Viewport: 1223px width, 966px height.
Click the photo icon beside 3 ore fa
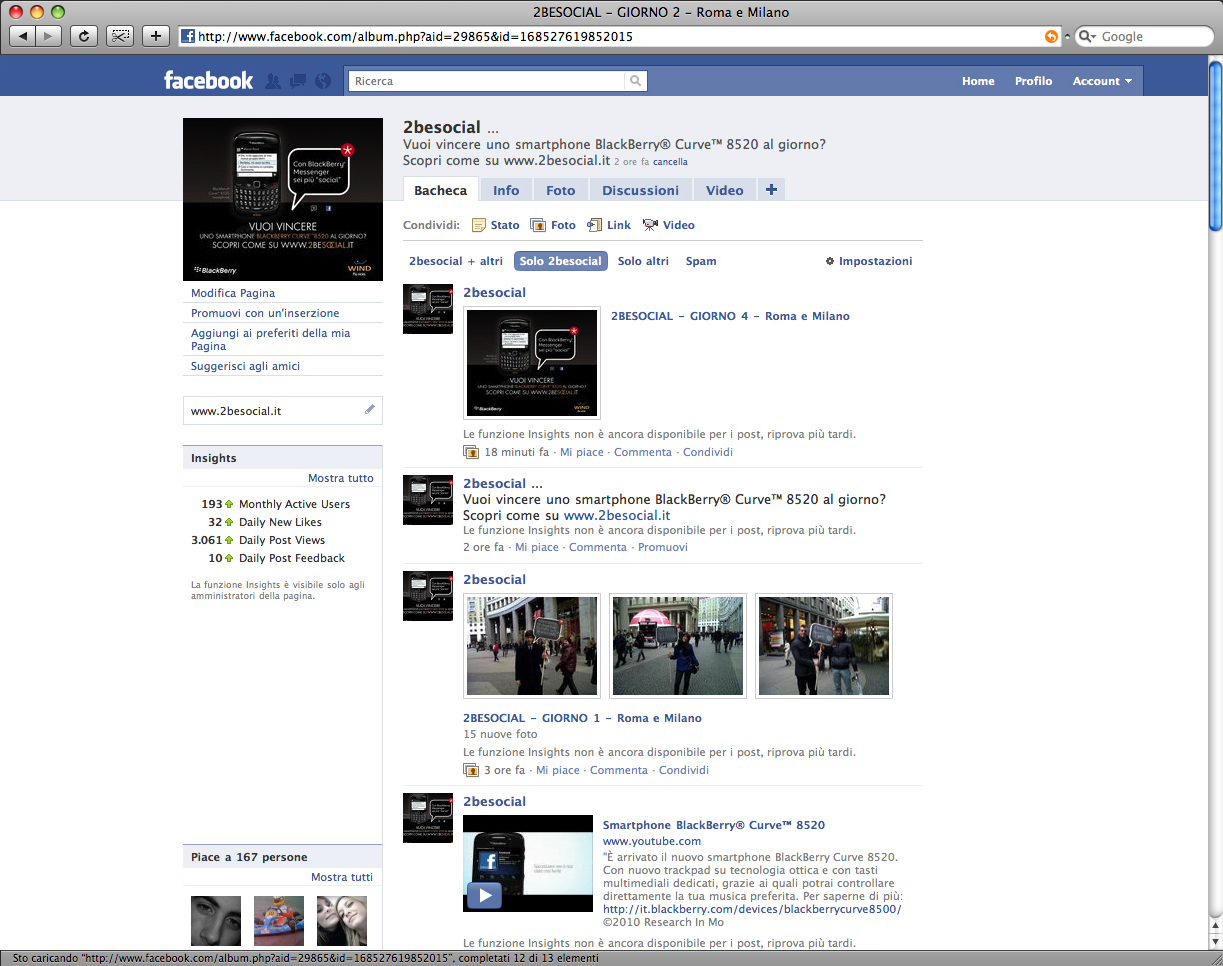click(471, 770)
